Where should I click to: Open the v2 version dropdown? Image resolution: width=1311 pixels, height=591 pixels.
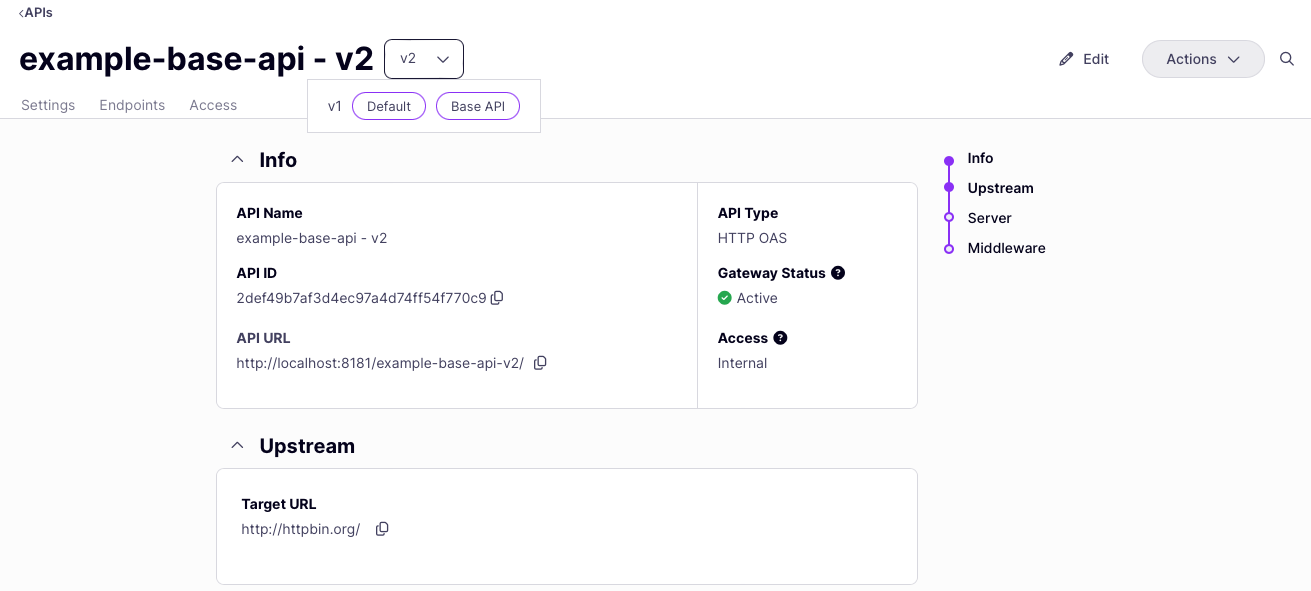pyautogui.click(x=424, y=58)
